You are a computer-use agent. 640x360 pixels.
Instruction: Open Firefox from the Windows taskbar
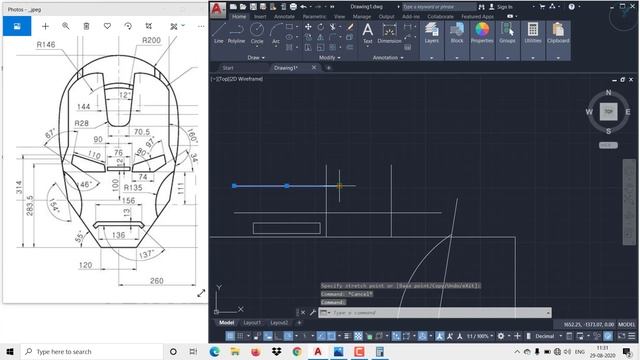pos(256,351)
